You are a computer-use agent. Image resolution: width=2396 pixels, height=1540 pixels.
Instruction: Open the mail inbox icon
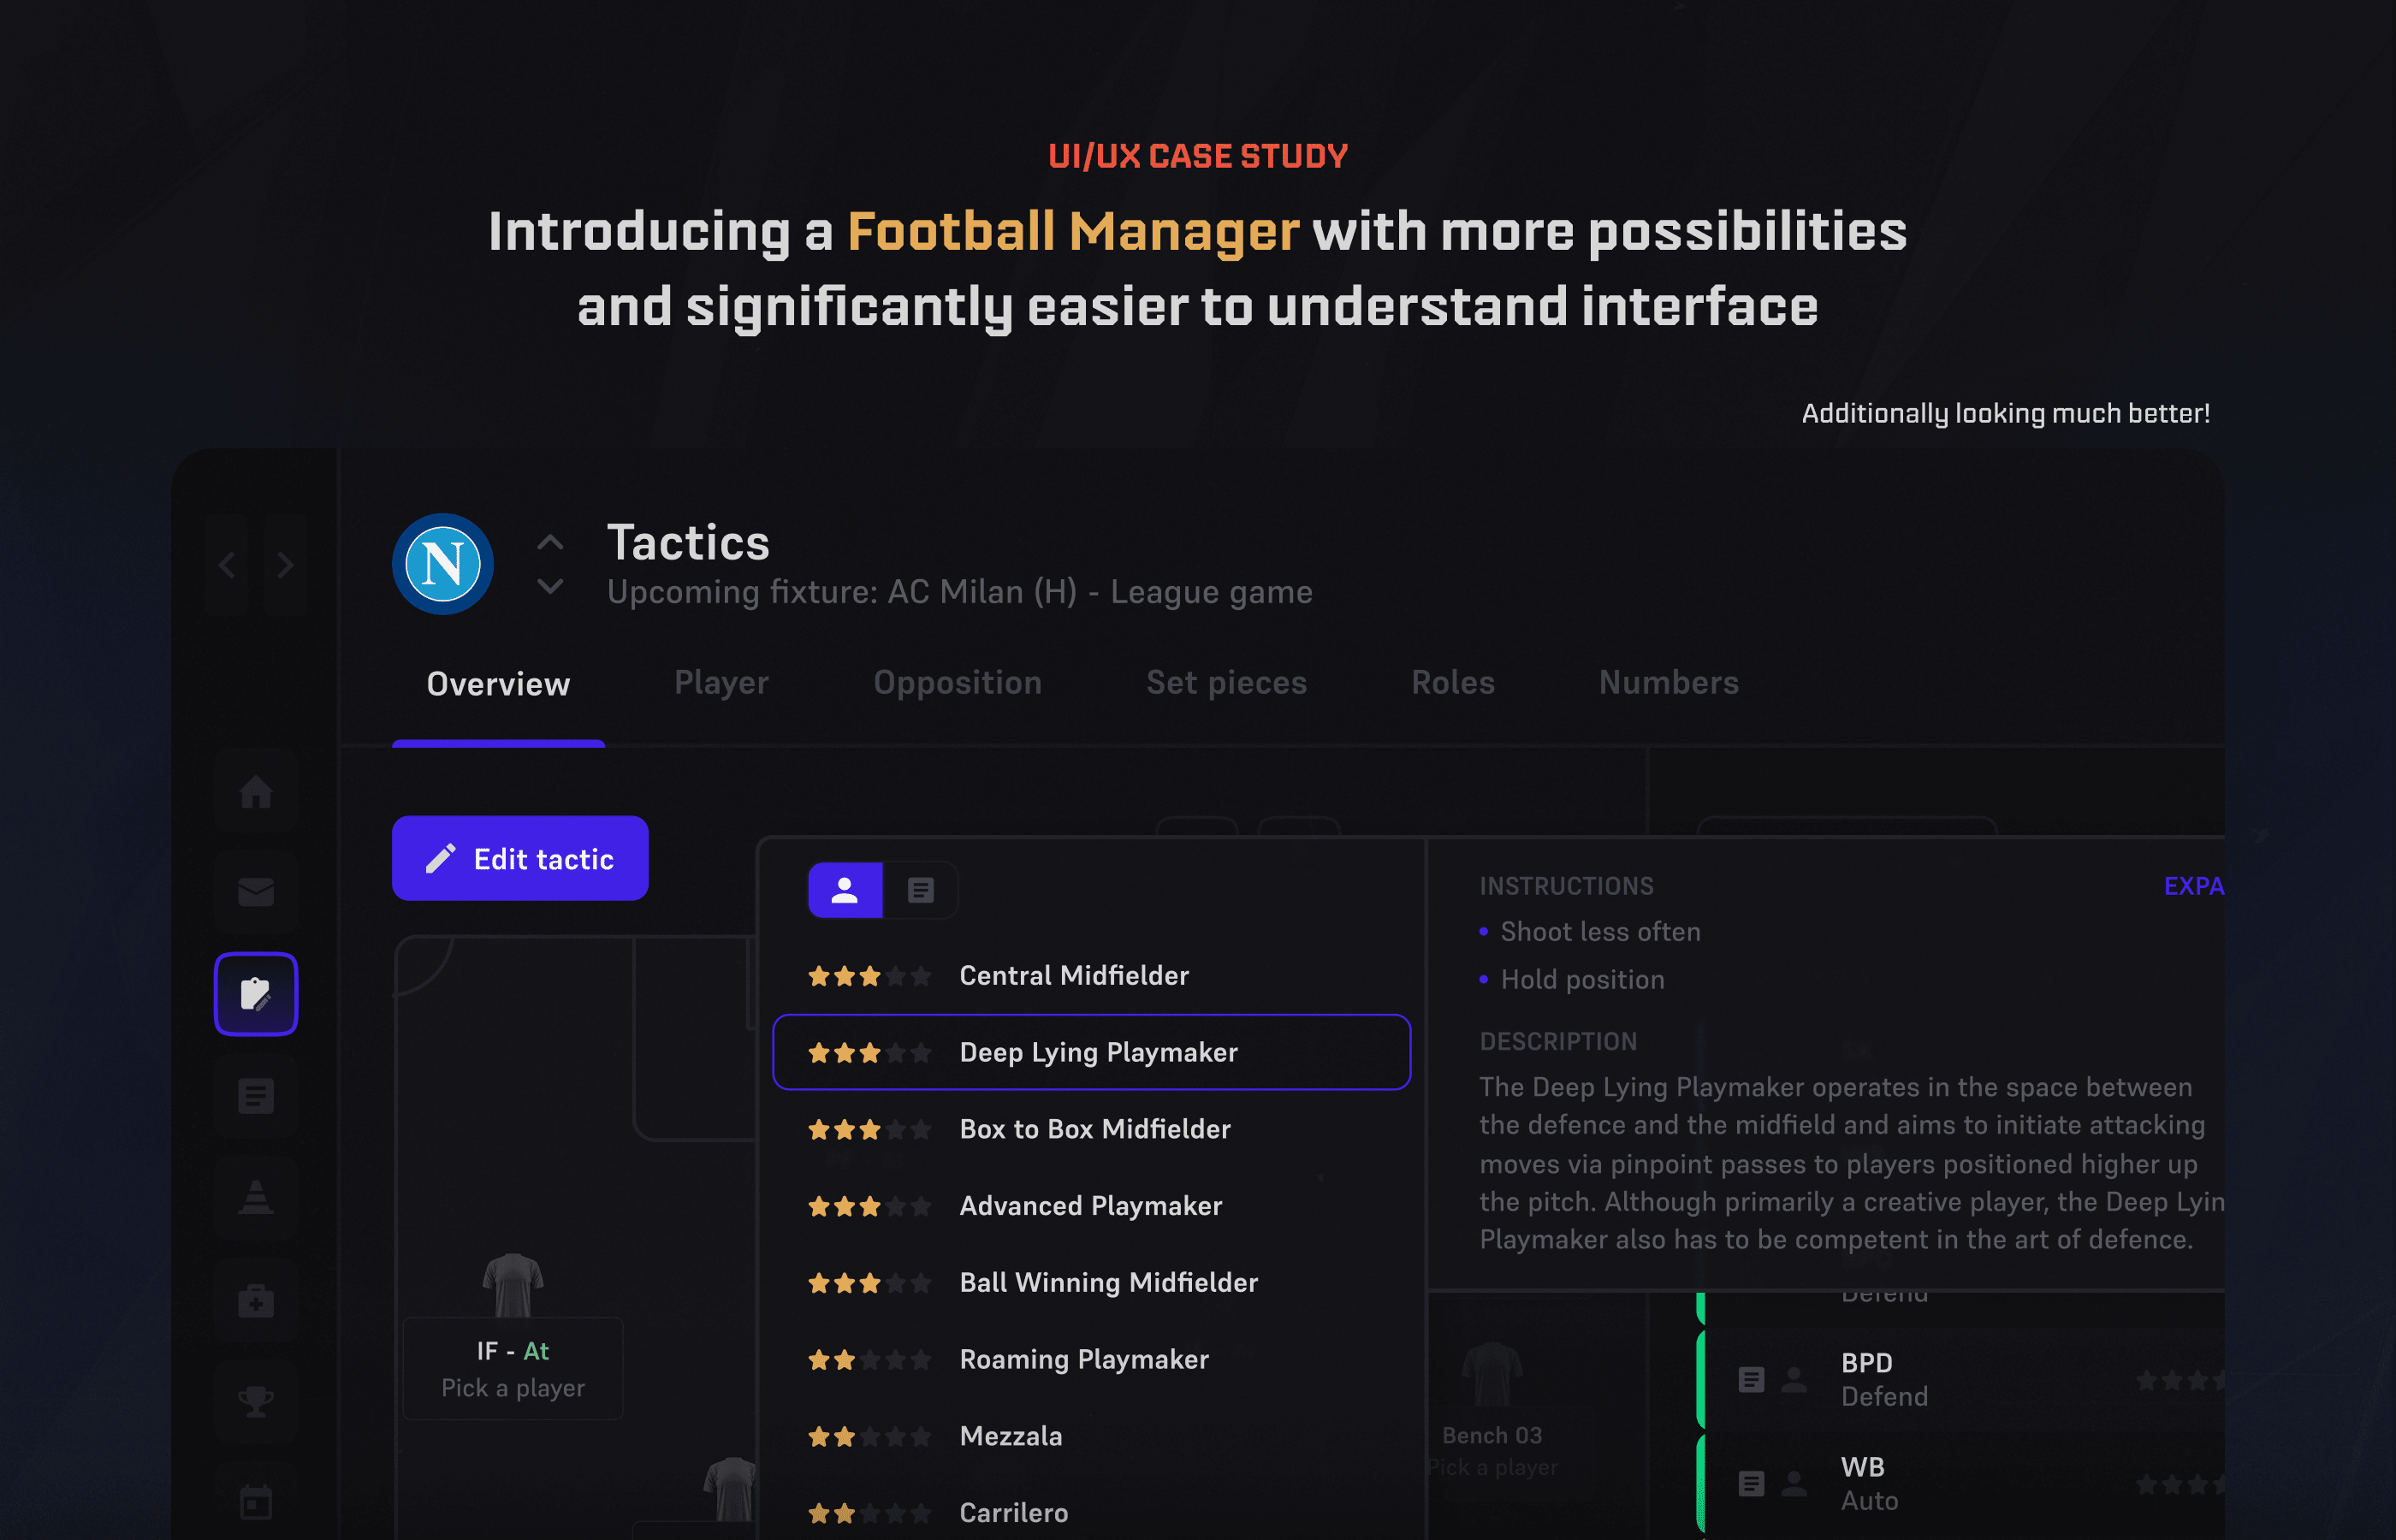click(256, 892)
